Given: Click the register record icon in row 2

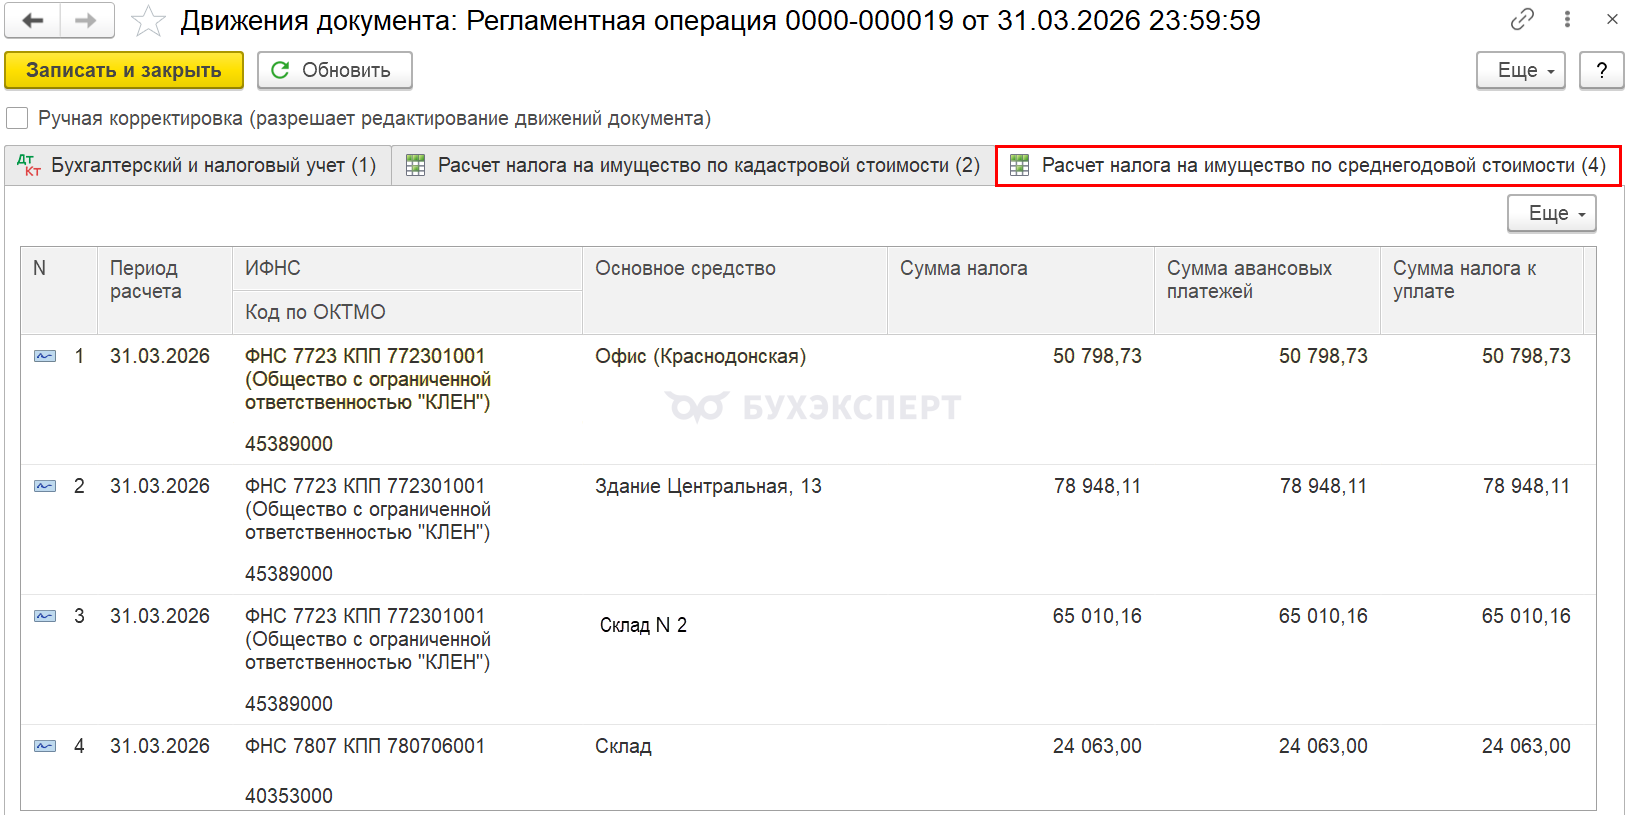Looking at the screenshot, I should (x=45, y=486).
